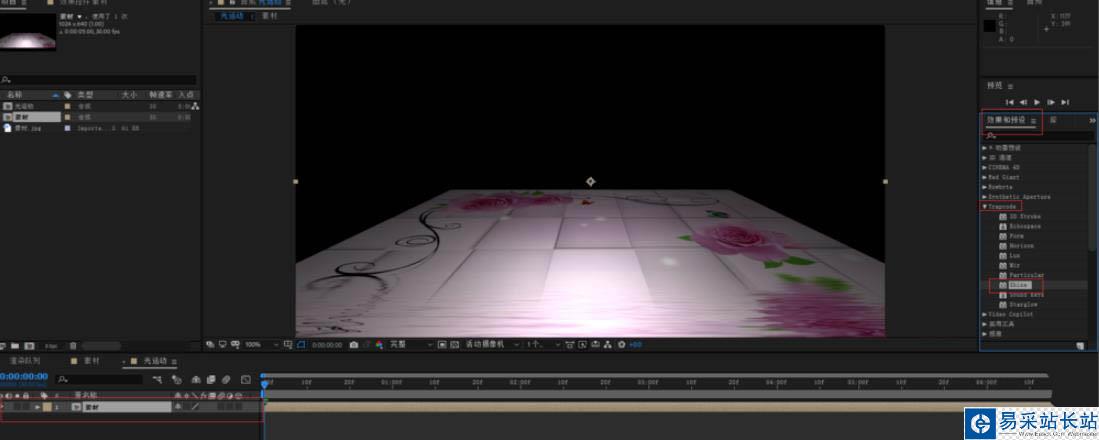Click the viewer current time 0:00:00:00

(x=327, y=345)
